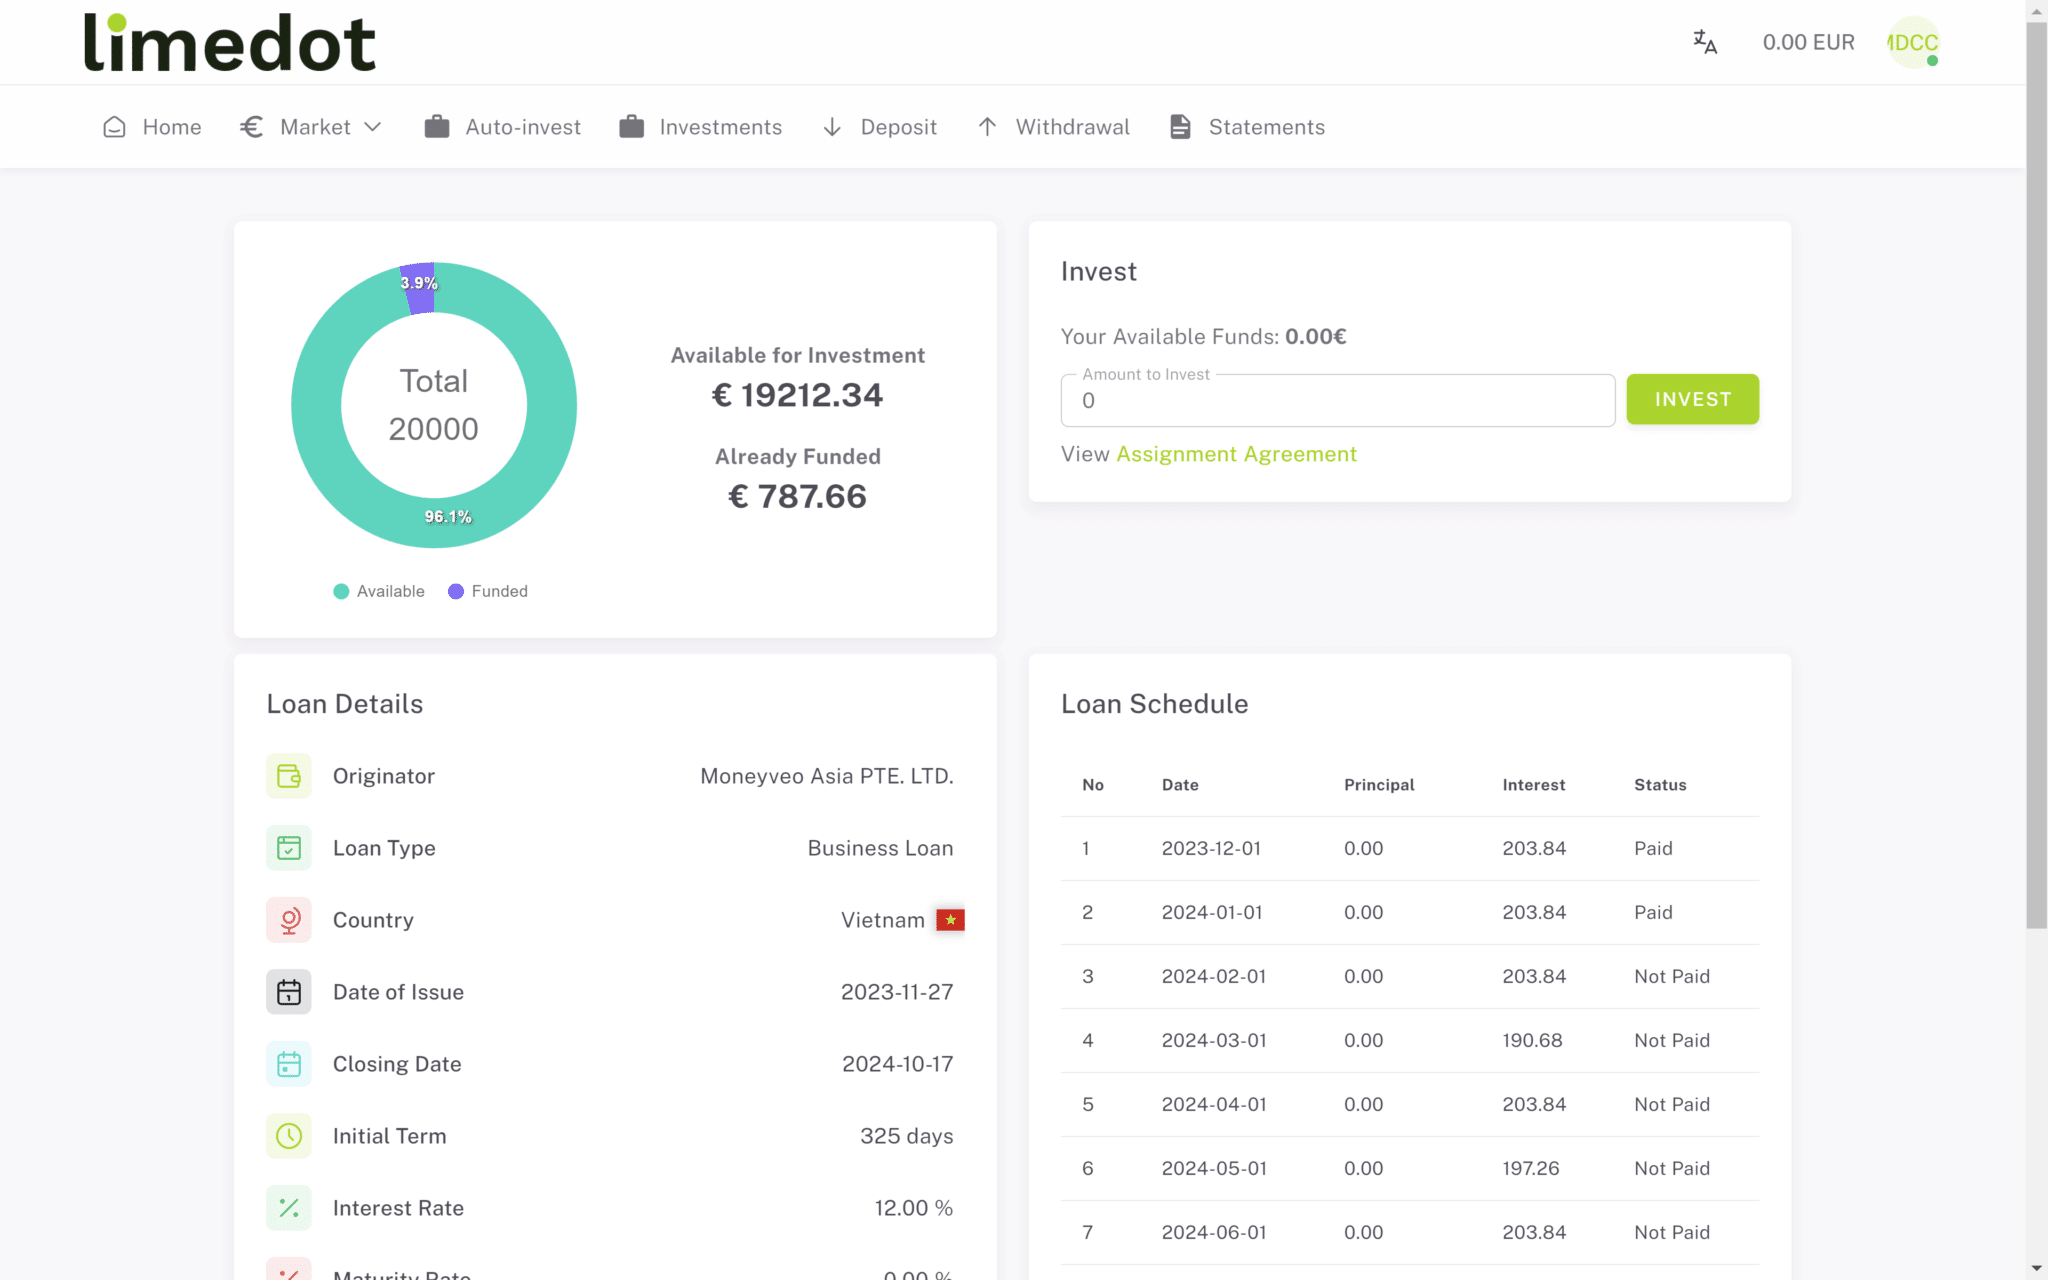This screenshot has height=1280, width=2048.
Task: Click the Statements document icon
Action: [1180, 127]
